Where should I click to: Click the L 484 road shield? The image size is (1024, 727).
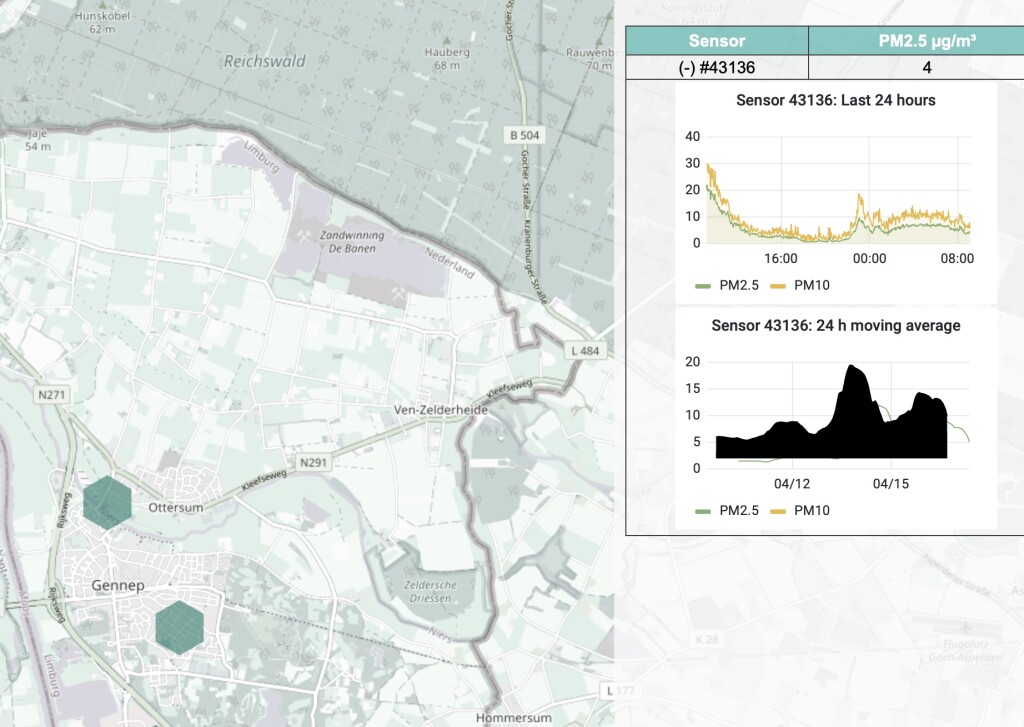(x=585, y=351)
